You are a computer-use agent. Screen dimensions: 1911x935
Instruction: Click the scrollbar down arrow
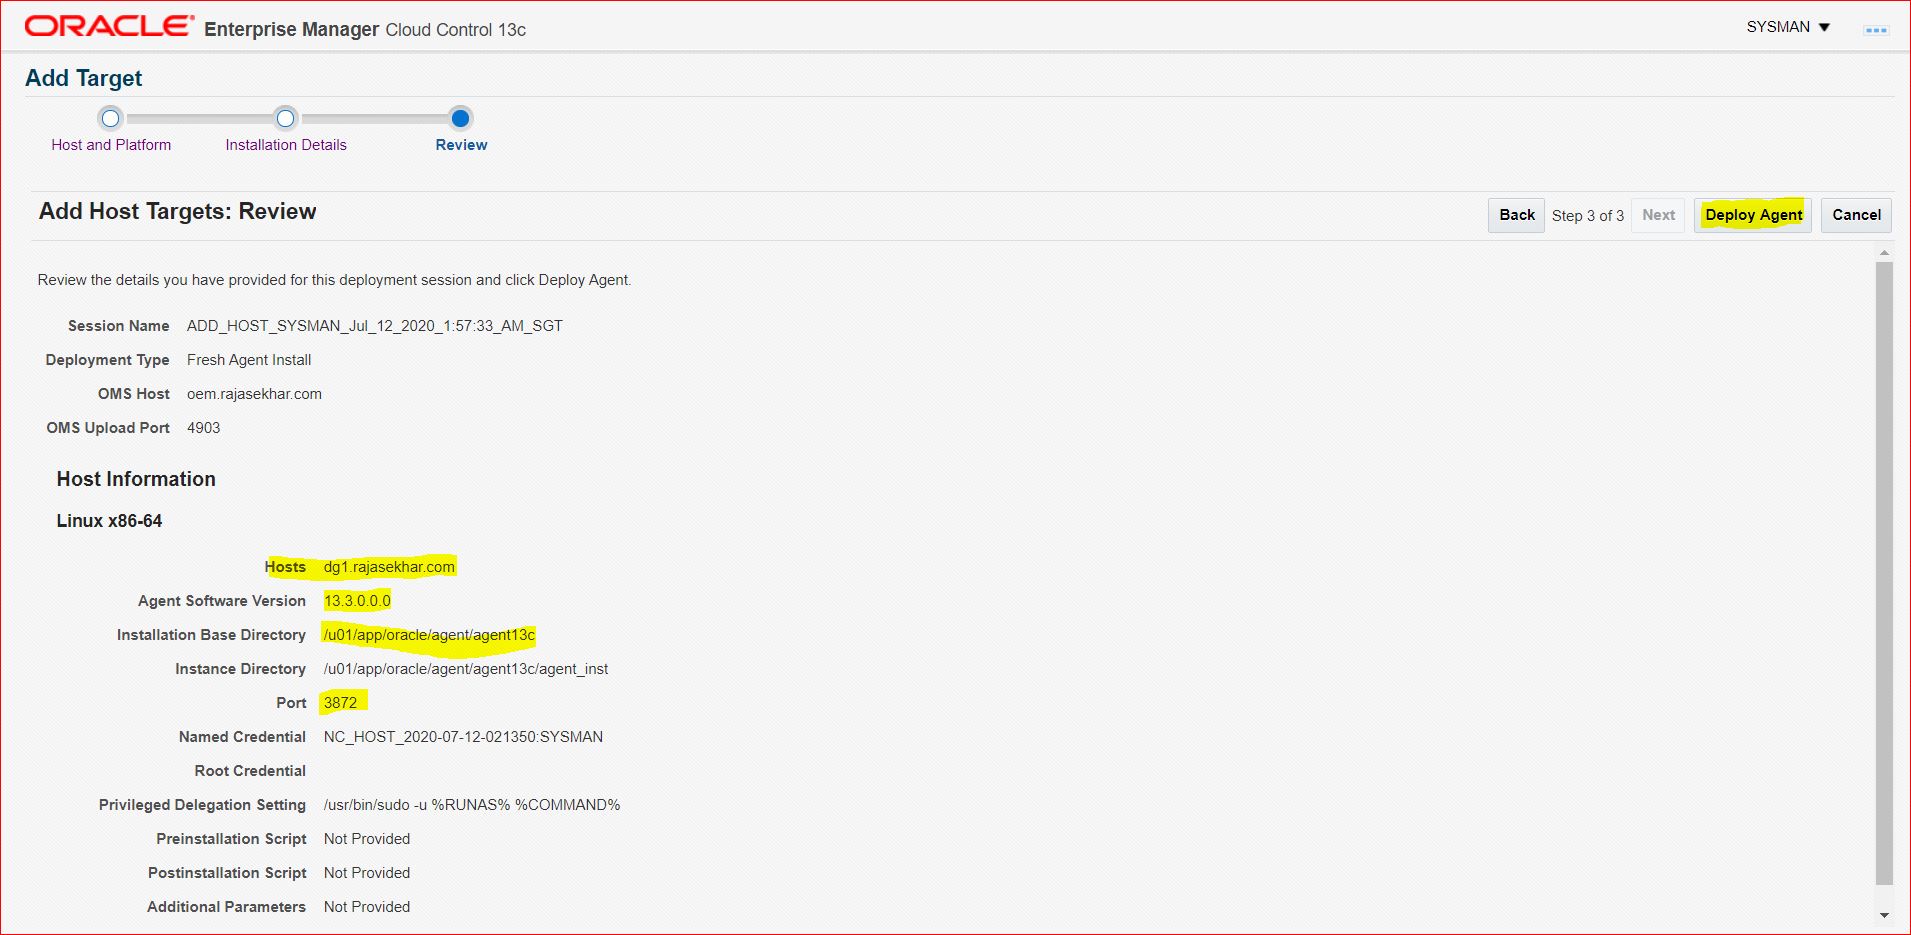[1884, 915]
